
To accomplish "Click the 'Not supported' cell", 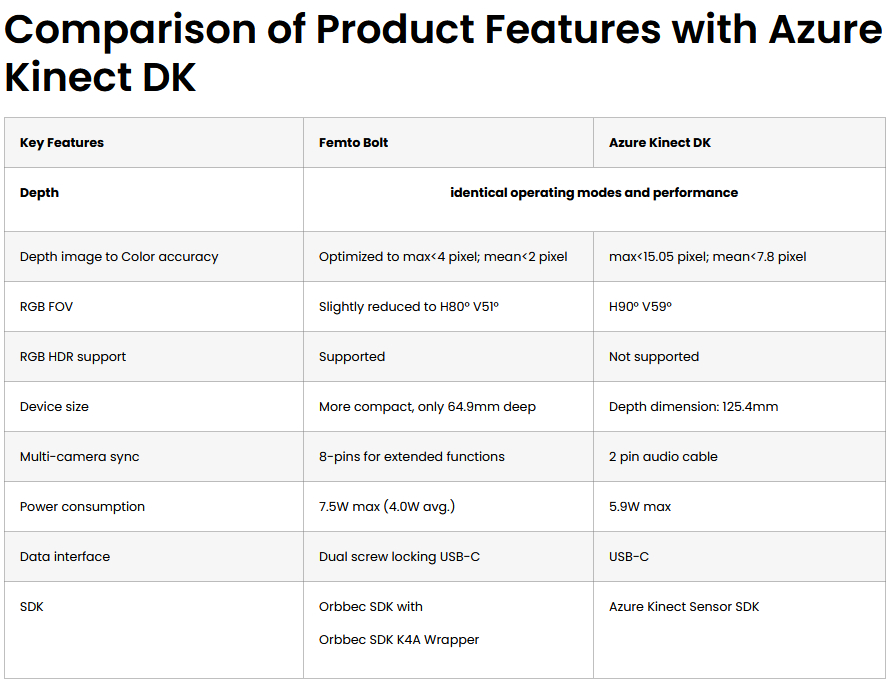I will coord(654,357).
